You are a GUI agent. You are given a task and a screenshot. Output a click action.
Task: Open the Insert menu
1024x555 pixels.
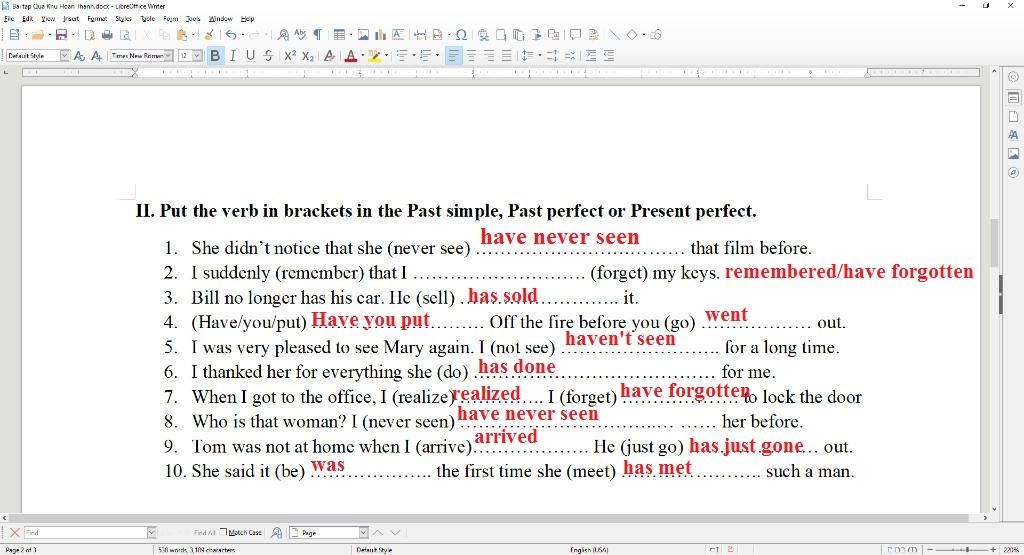pyautogui.click(x=71, y=19)
